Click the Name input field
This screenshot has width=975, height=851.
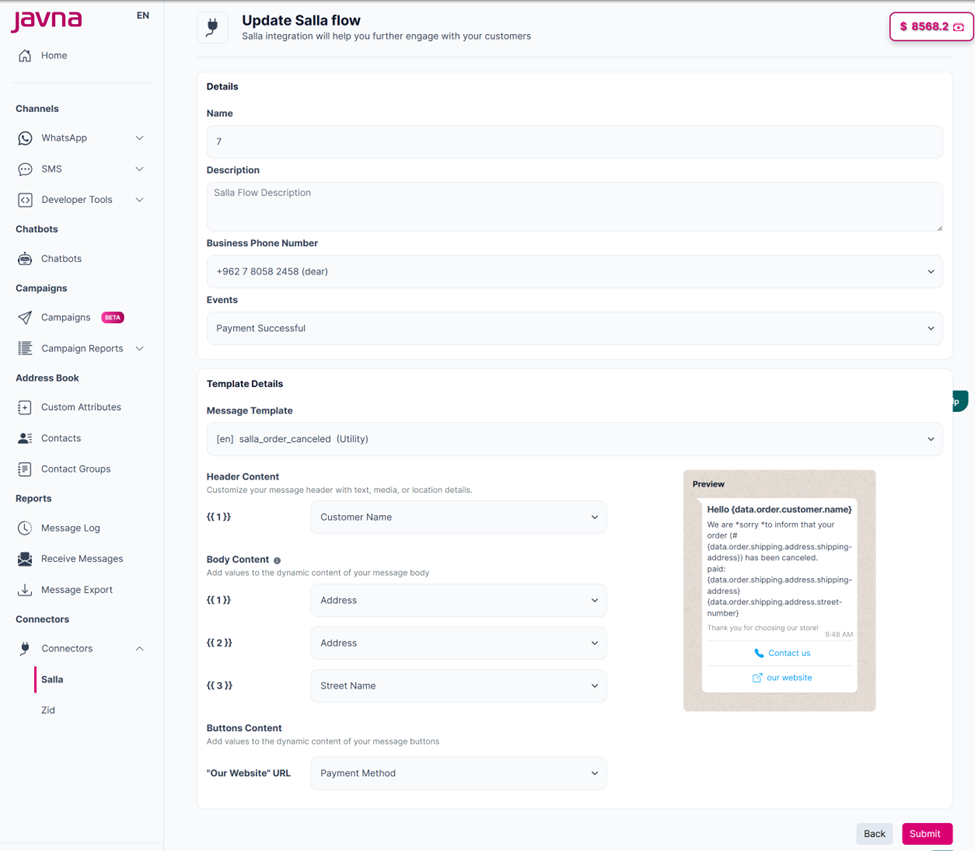pos(575,142)
